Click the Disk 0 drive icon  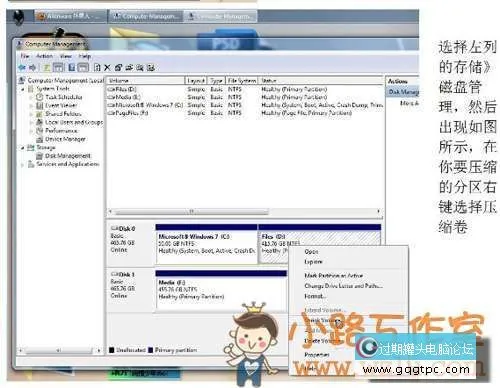115,228
